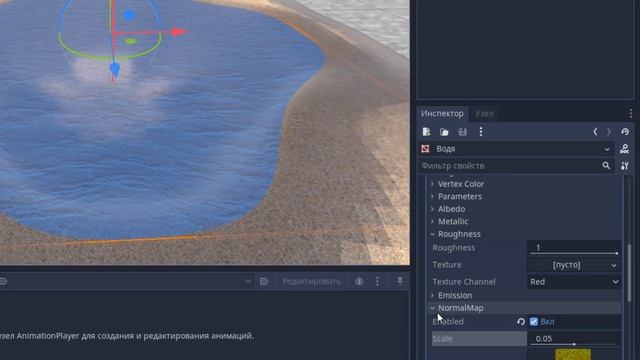Click the Enabled property label

[x=448, y=322]
